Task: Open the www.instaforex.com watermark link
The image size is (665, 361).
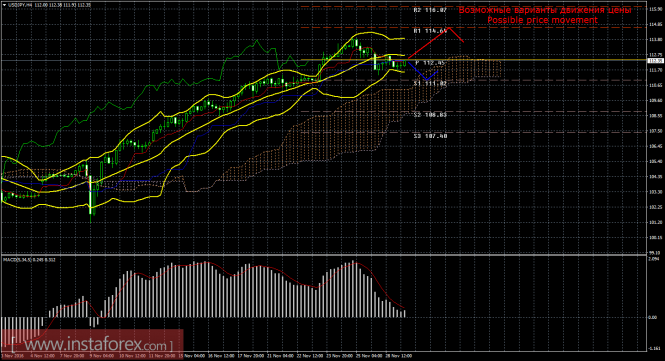Action: [92, 344]
